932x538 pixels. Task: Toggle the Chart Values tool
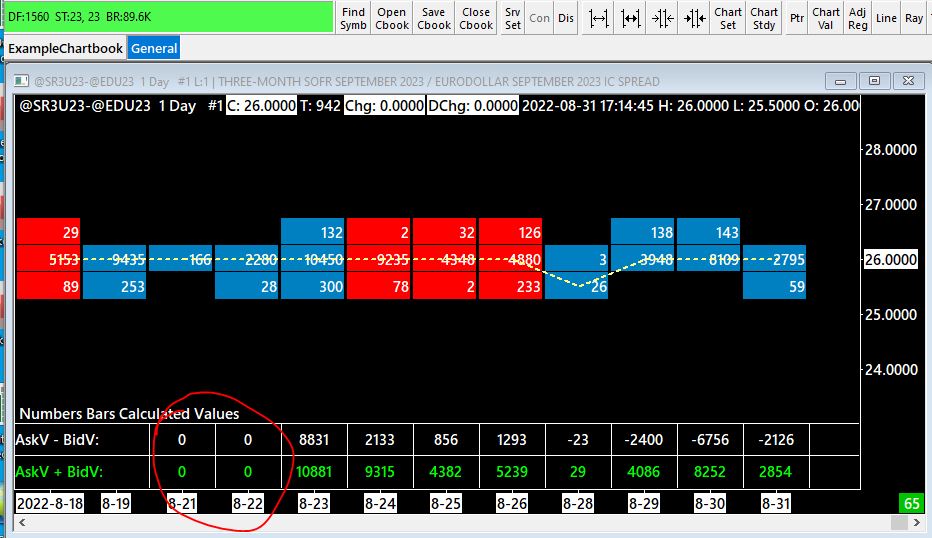pyautogui.click(x=826, y=18)
